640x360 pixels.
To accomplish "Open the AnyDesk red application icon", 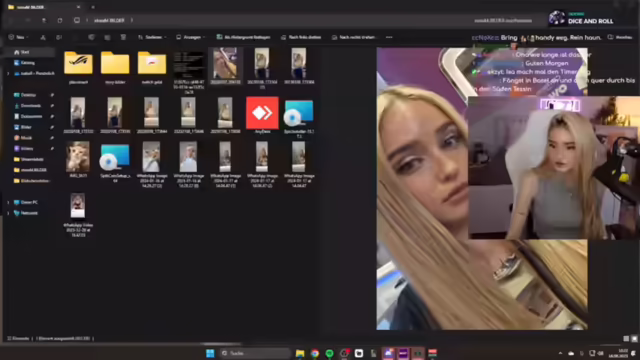I will click(262, 113).
